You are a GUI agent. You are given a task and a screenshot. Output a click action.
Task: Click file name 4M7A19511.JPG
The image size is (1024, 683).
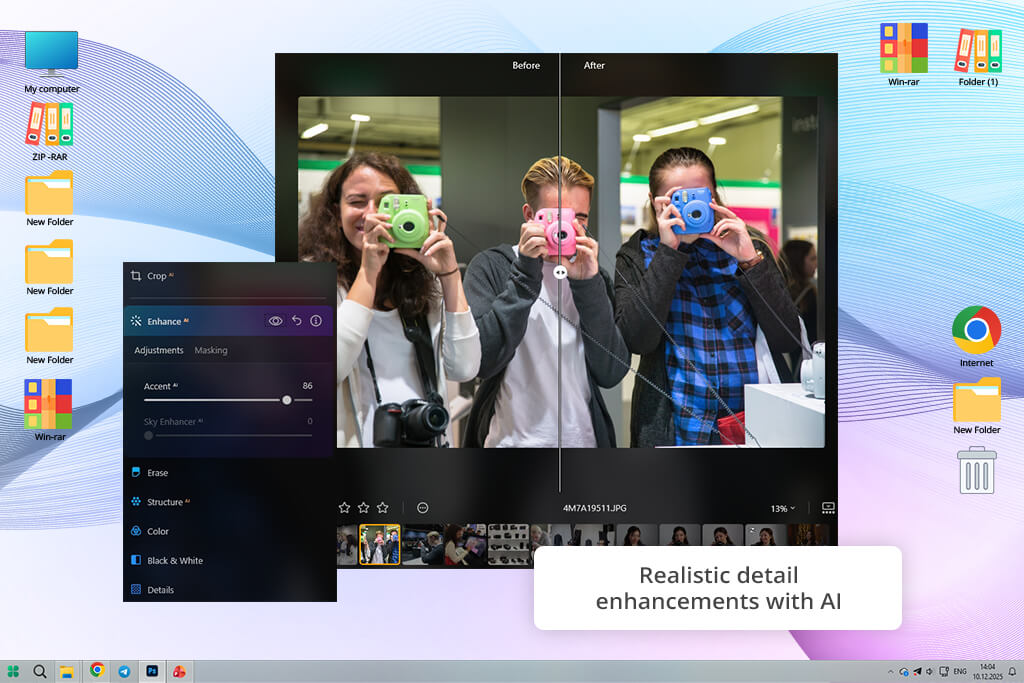point(594,507)
